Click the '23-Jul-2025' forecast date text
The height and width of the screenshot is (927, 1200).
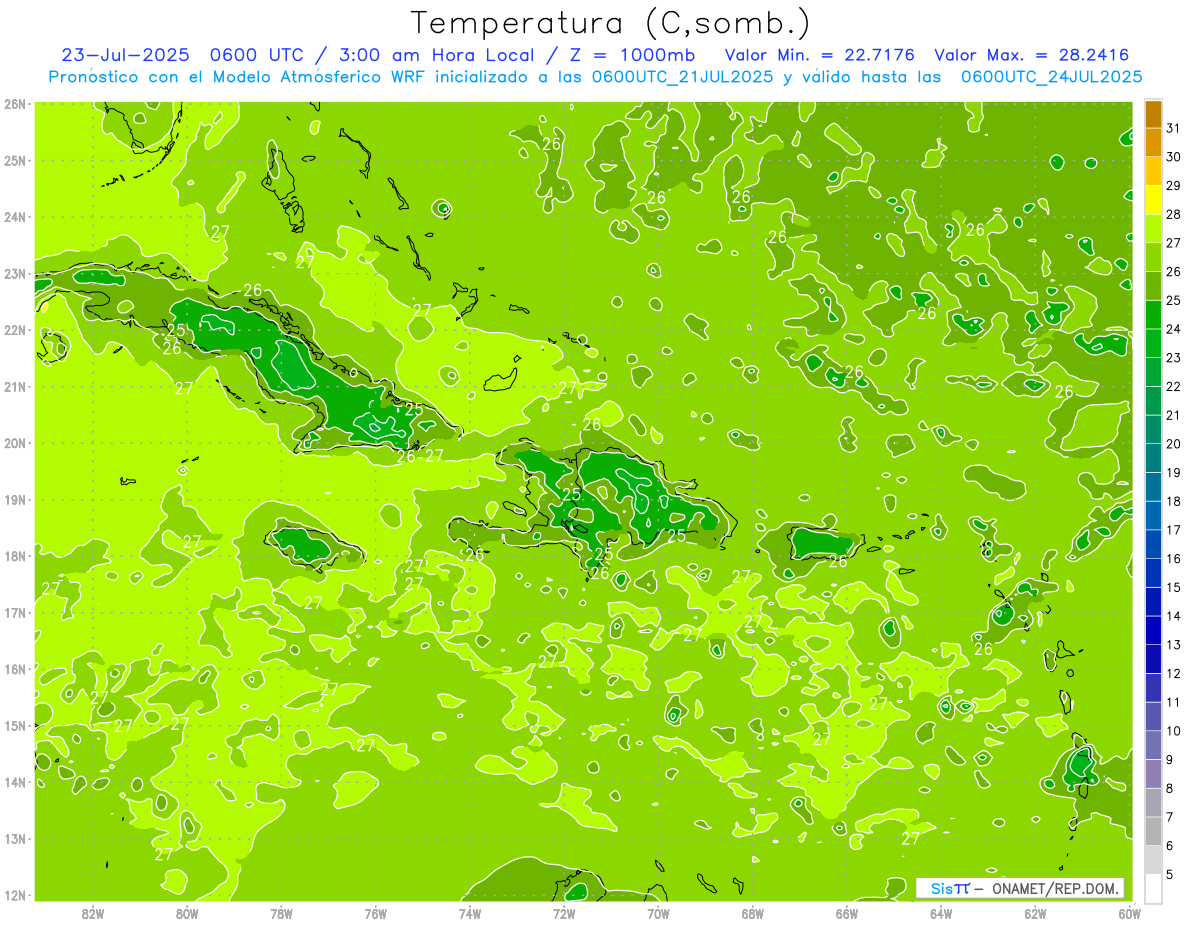[124, 56]
